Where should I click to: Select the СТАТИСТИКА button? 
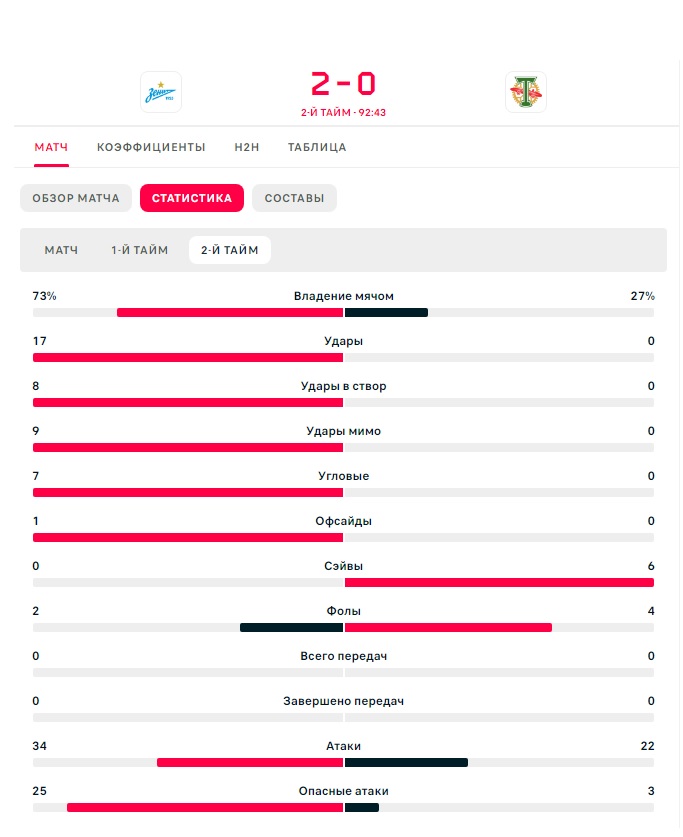coord(192,198)
